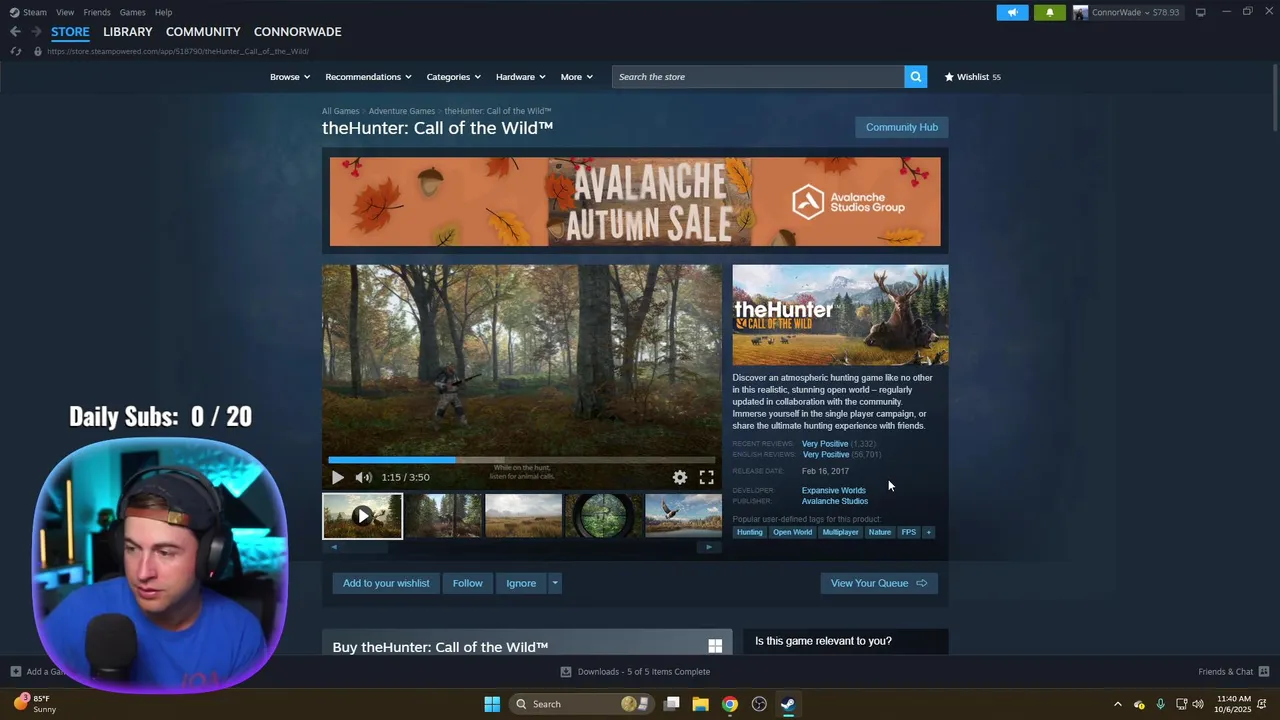The height and width of the screenshot is (720, 1280).
Task: Expand the More dropdown
Action: click(x=577, y=77)
